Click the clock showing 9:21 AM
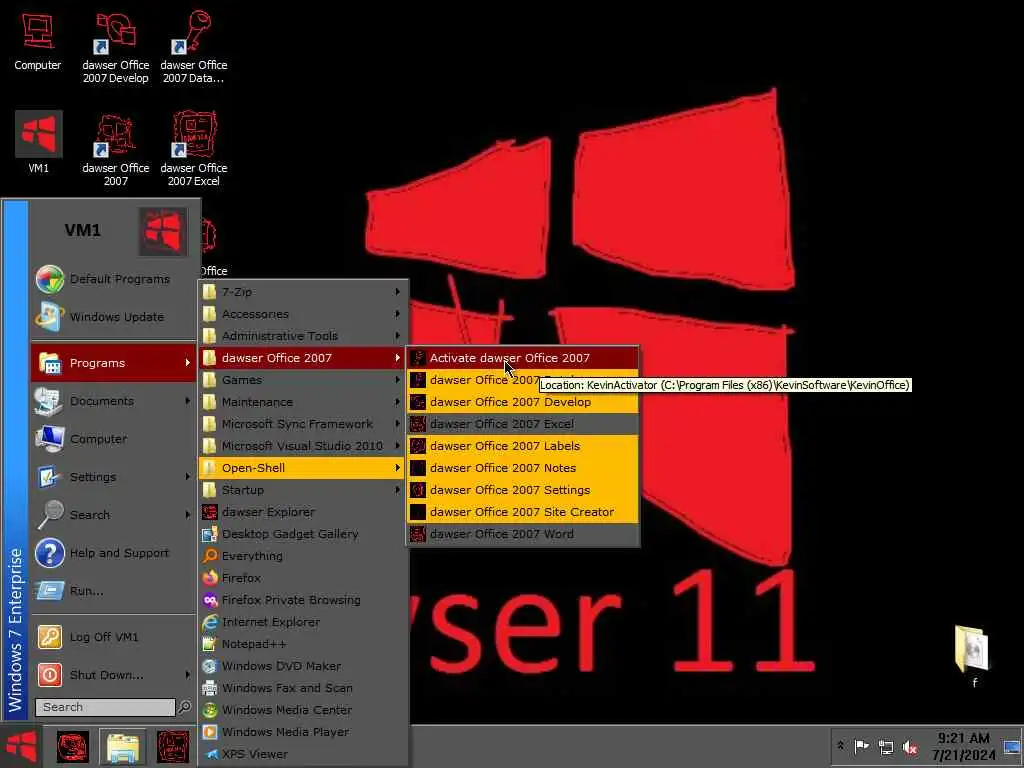Image resolution: width=1024 pixels, height=768 pixels. coord(963,746)
